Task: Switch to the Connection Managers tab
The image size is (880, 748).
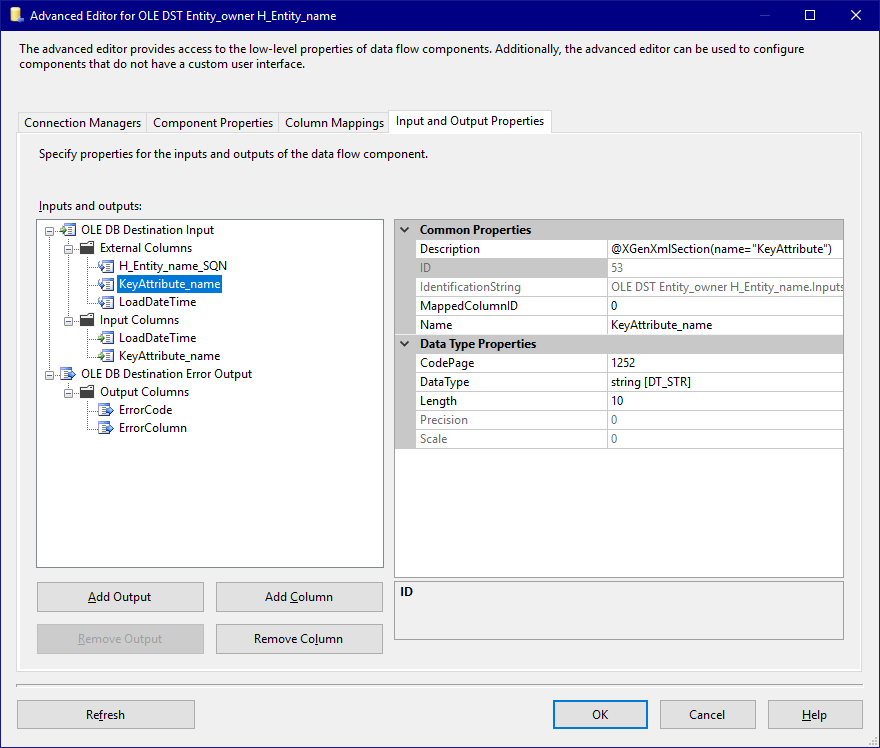Action: [x=82, y=123]
